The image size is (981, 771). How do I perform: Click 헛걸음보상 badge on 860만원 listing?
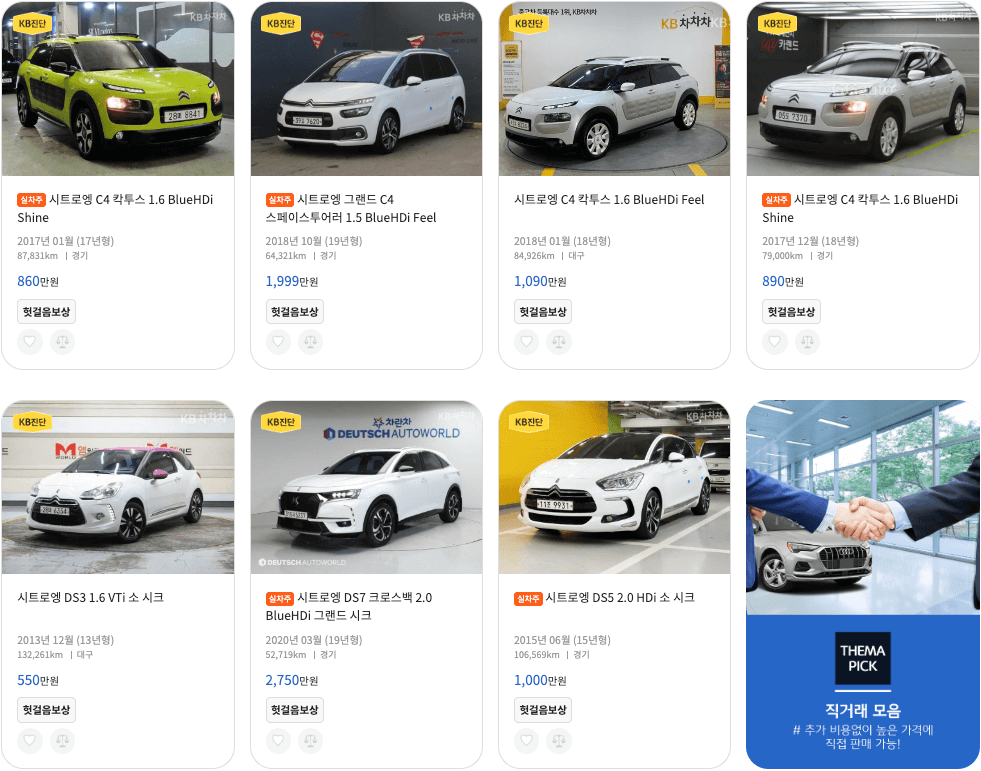46,312
